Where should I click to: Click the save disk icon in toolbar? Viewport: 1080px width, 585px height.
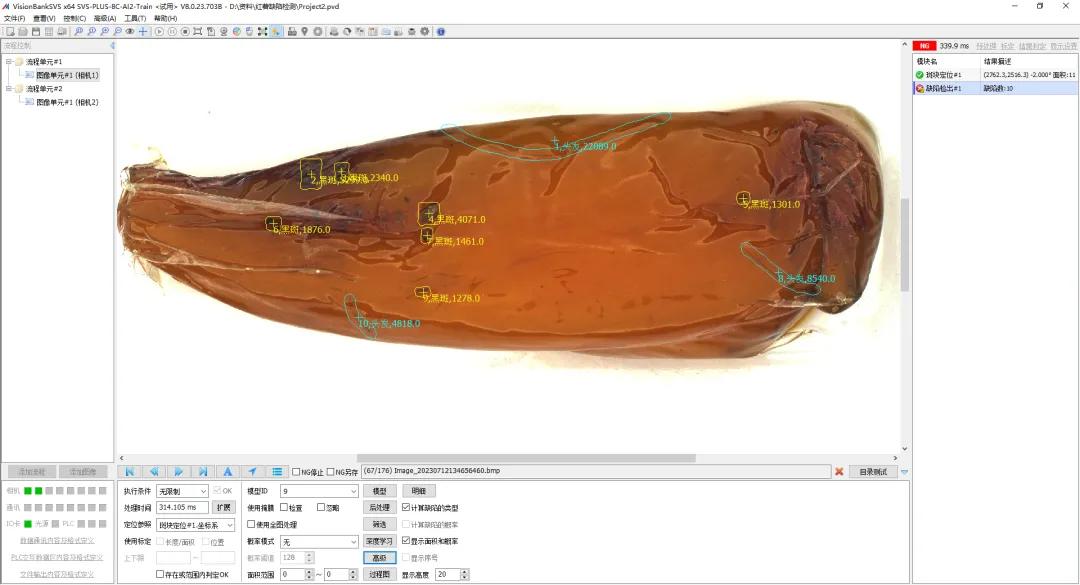click(36, 32)
